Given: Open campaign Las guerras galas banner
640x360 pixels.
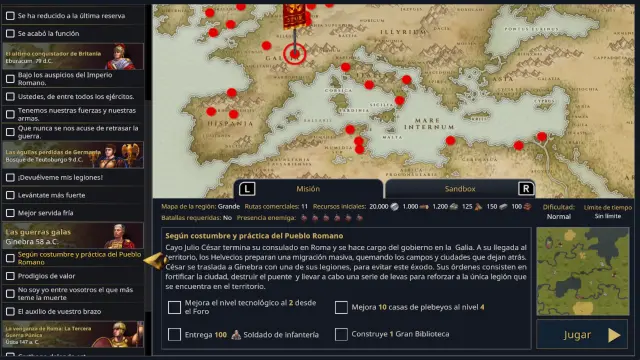Looking at the screenshot, I should pyautogui.click(x=73, y=236).
